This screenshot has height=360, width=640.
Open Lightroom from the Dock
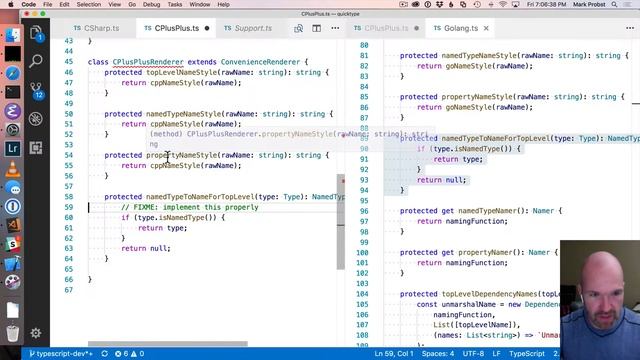click(13, 149)
